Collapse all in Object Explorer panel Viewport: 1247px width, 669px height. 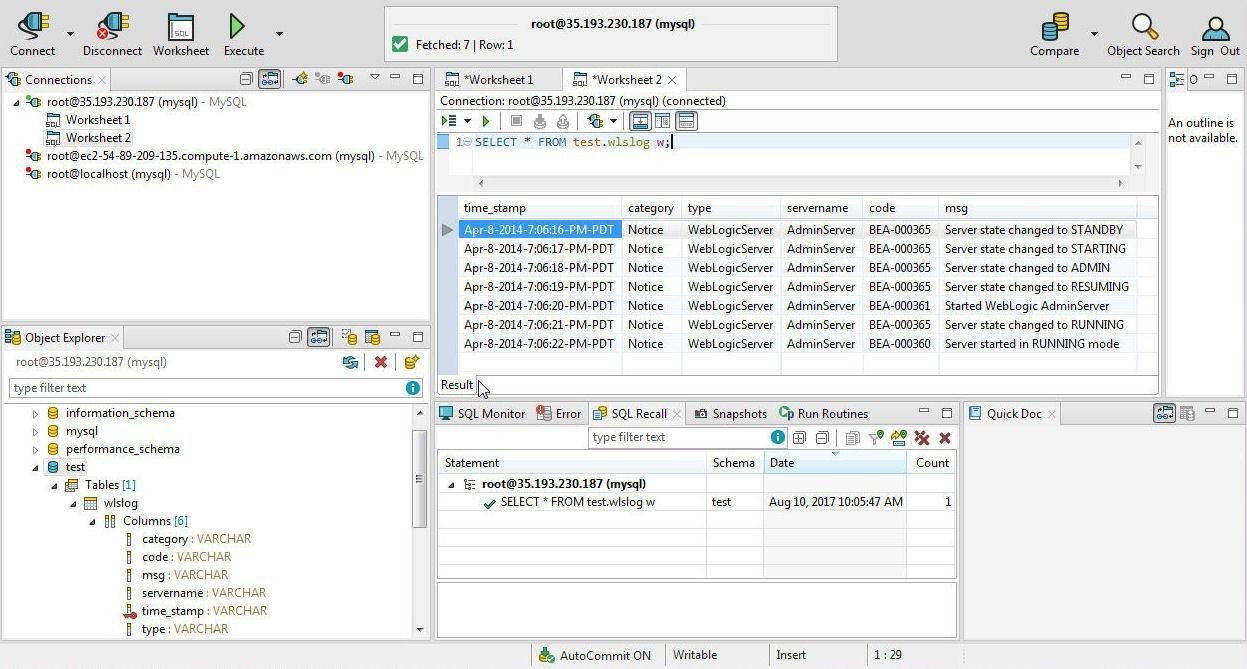[x=295, y=337]
